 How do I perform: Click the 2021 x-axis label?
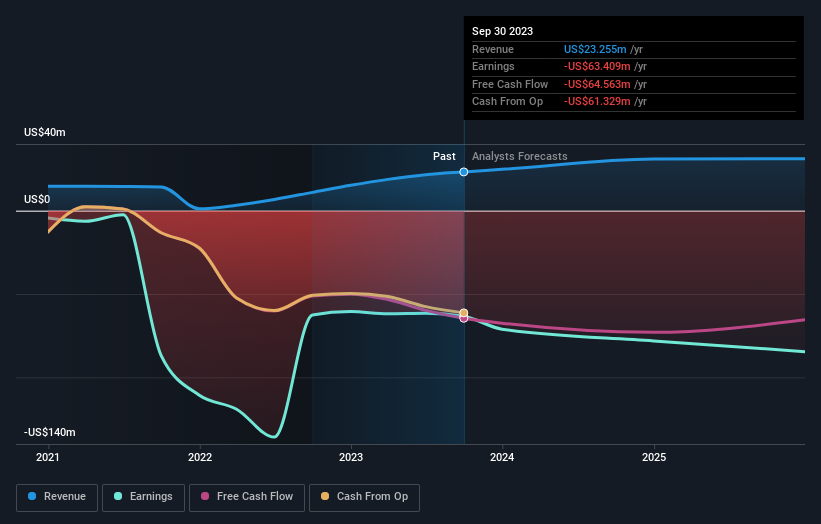tap(48, 458)
